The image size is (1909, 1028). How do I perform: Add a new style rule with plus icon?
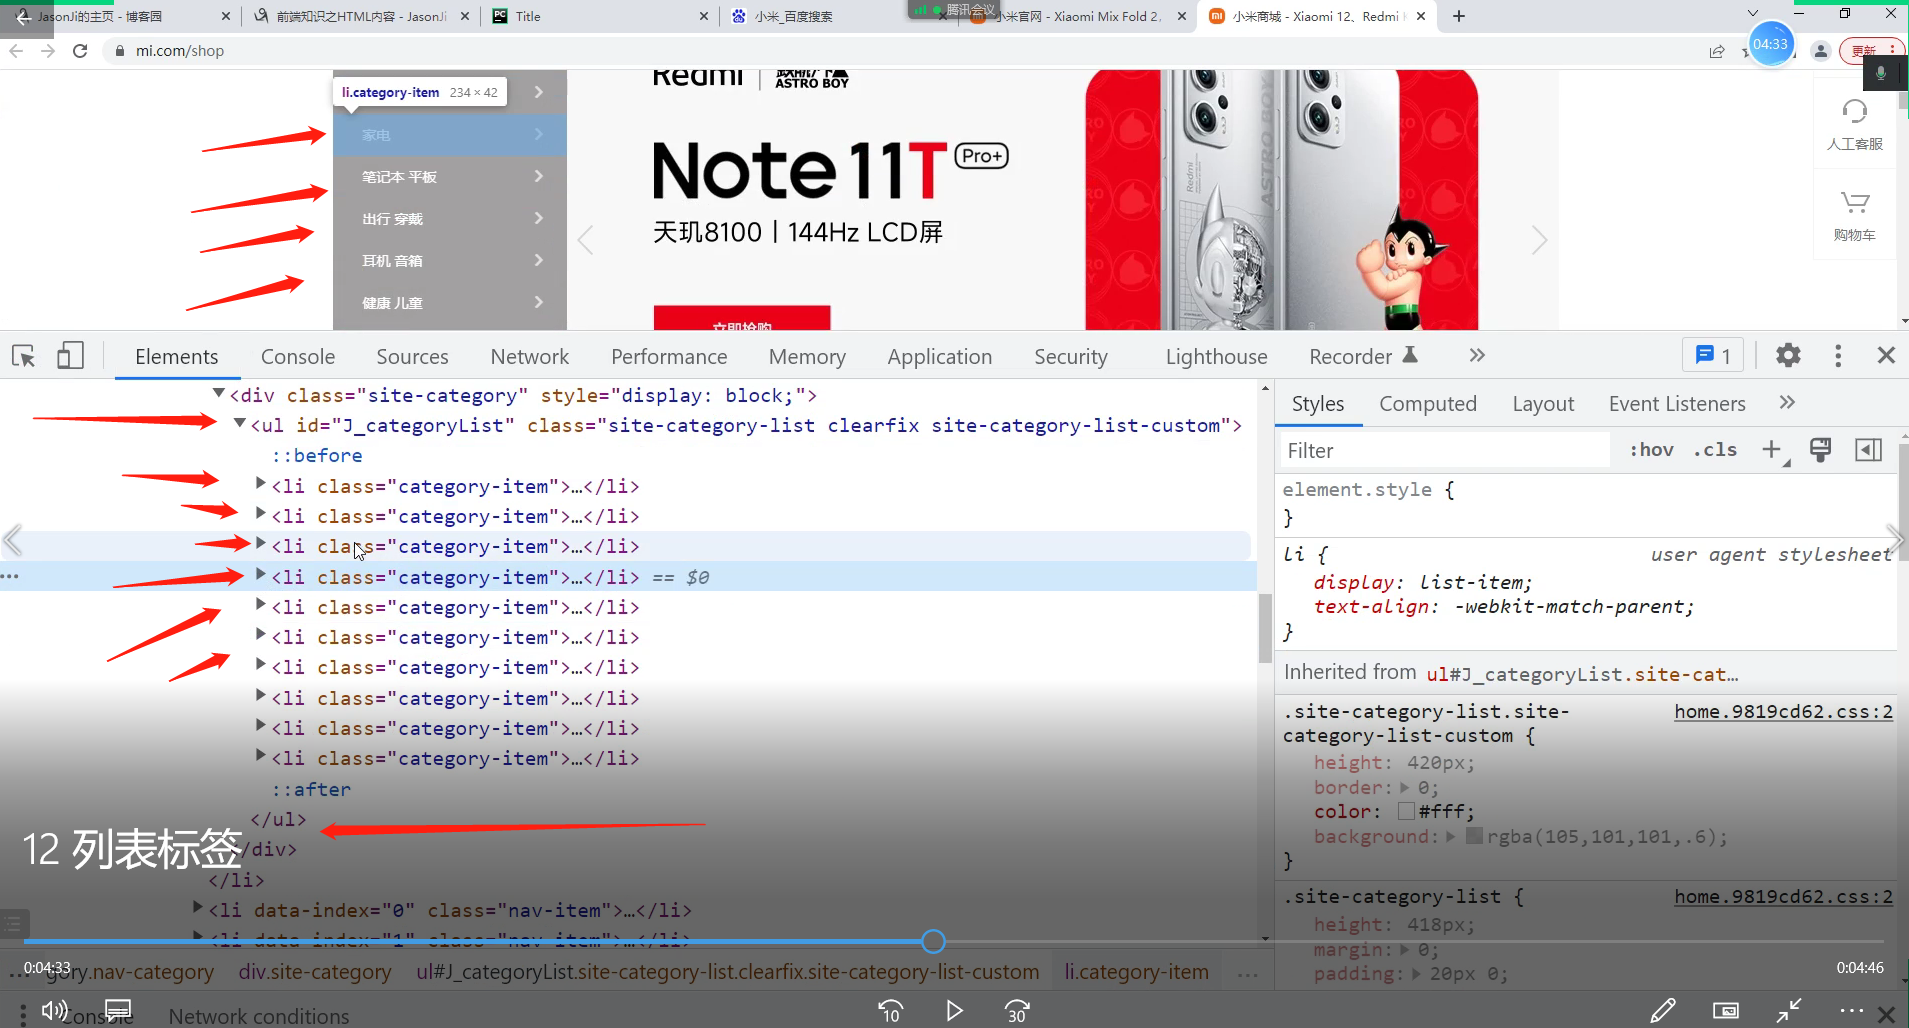click(1772, 450)
